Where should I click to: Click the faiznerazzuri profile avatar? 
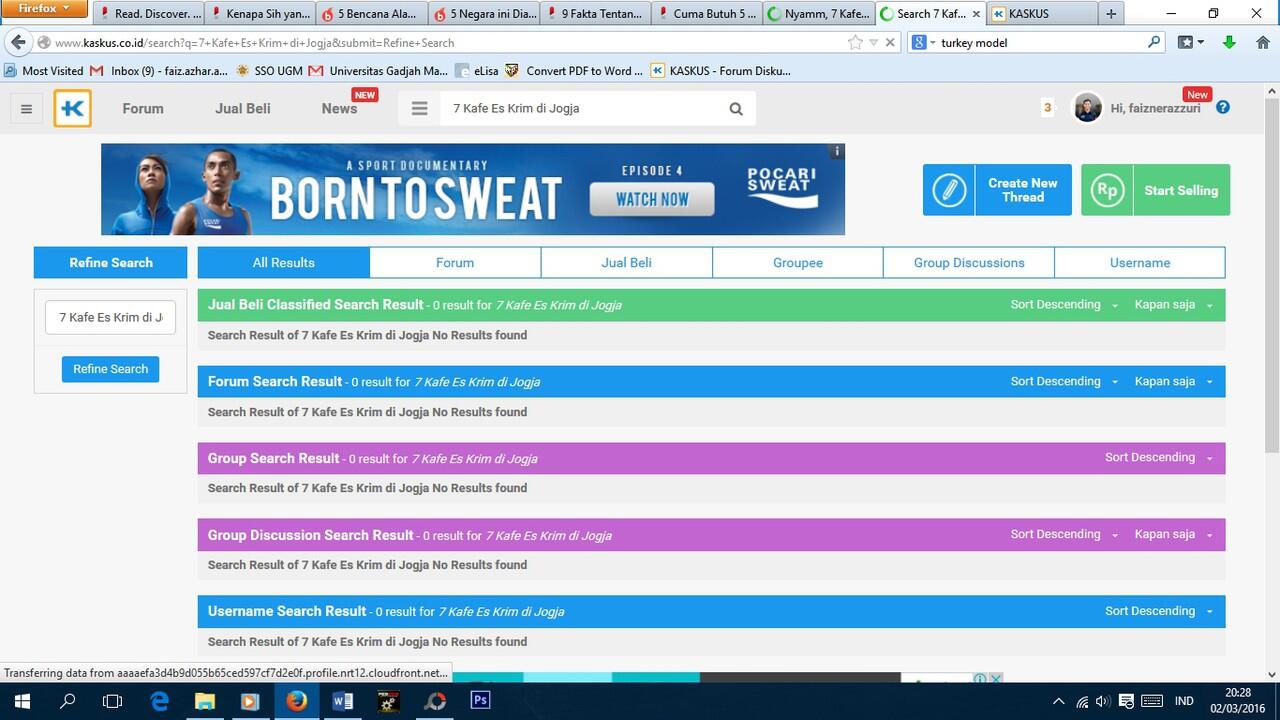(x=1088, y=108)
